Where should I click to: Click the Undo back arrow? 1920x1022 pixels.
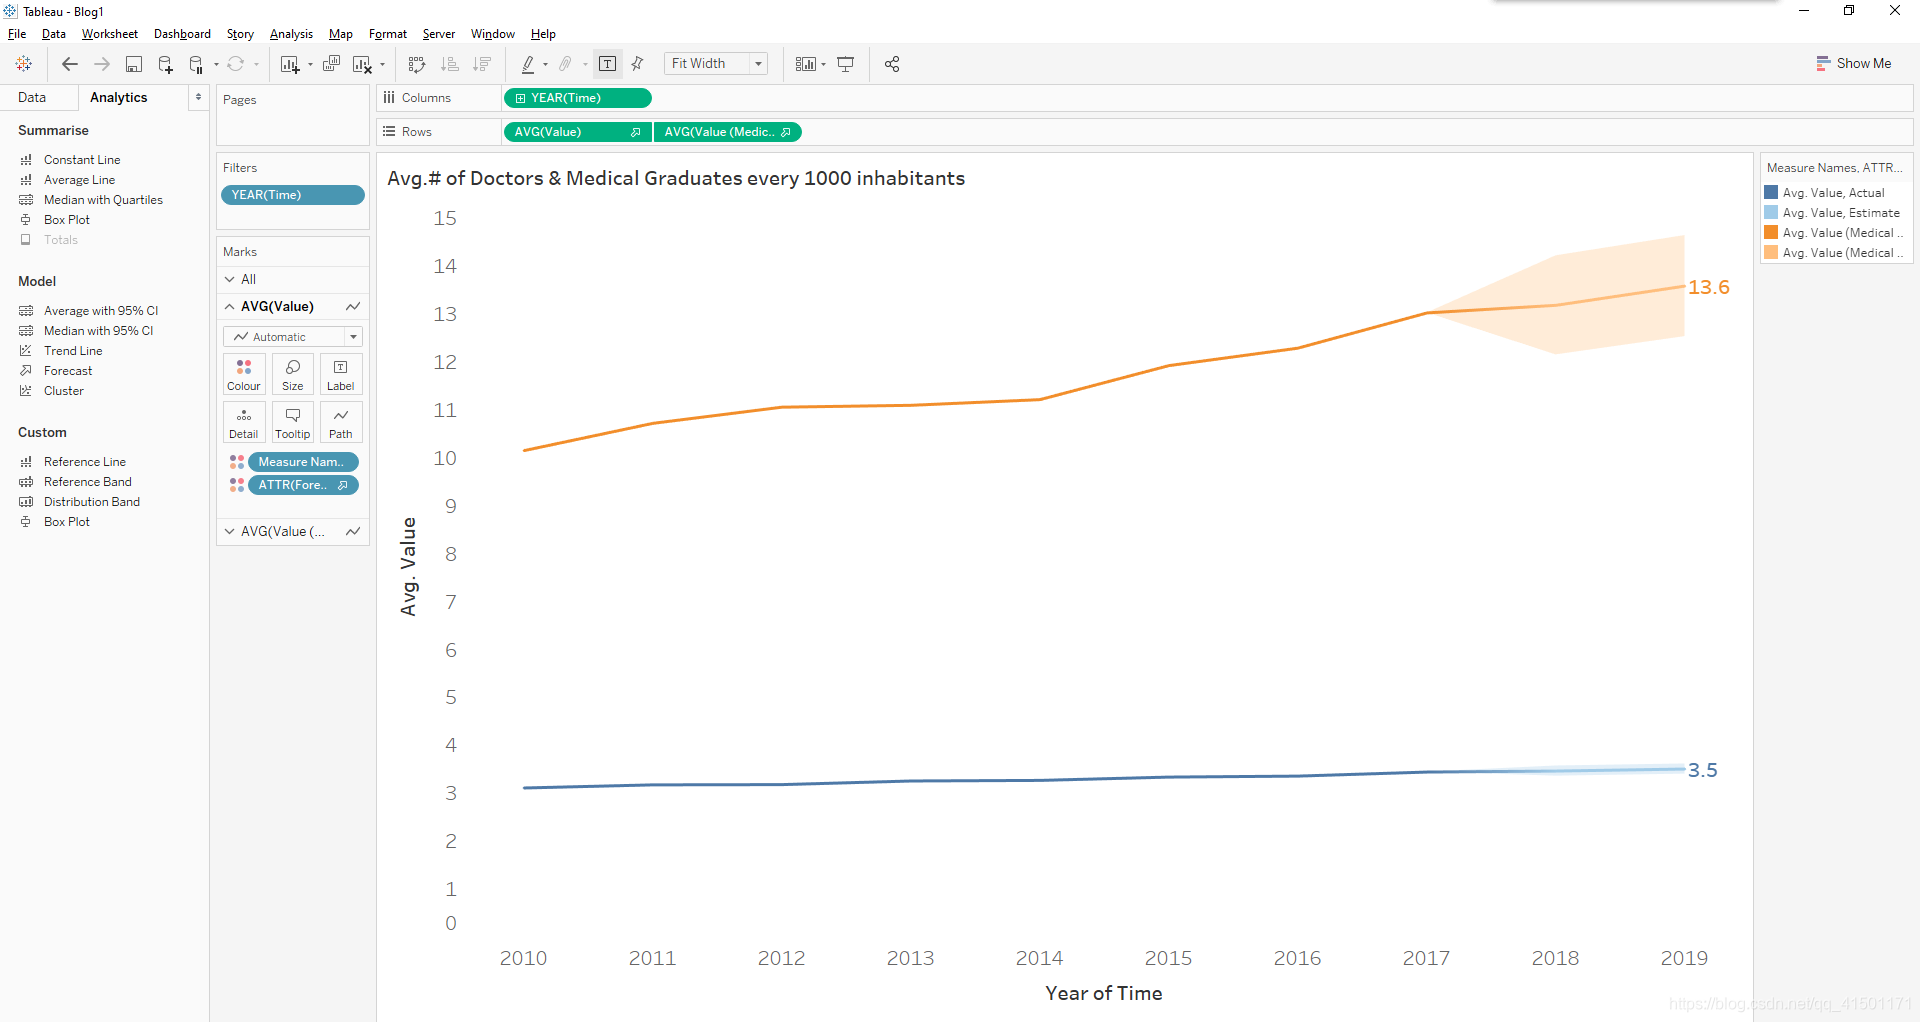[x=69, y=64]
